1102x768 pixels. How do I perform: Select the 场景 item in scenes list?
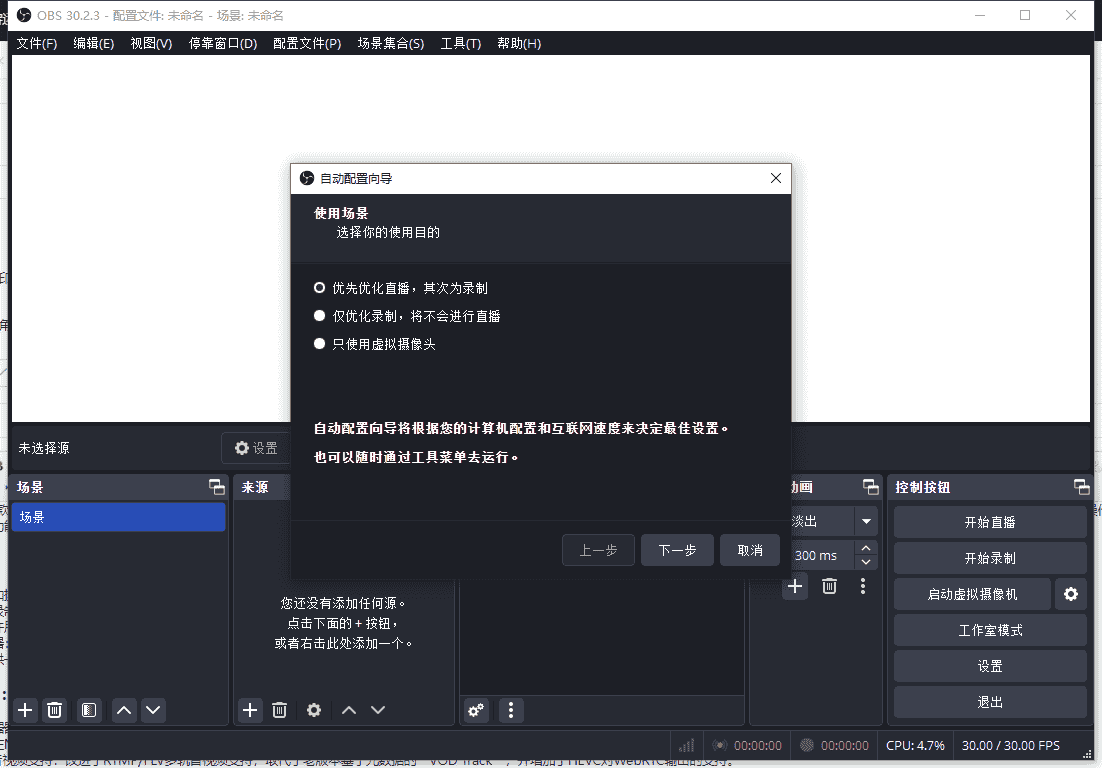pos(117,517)
